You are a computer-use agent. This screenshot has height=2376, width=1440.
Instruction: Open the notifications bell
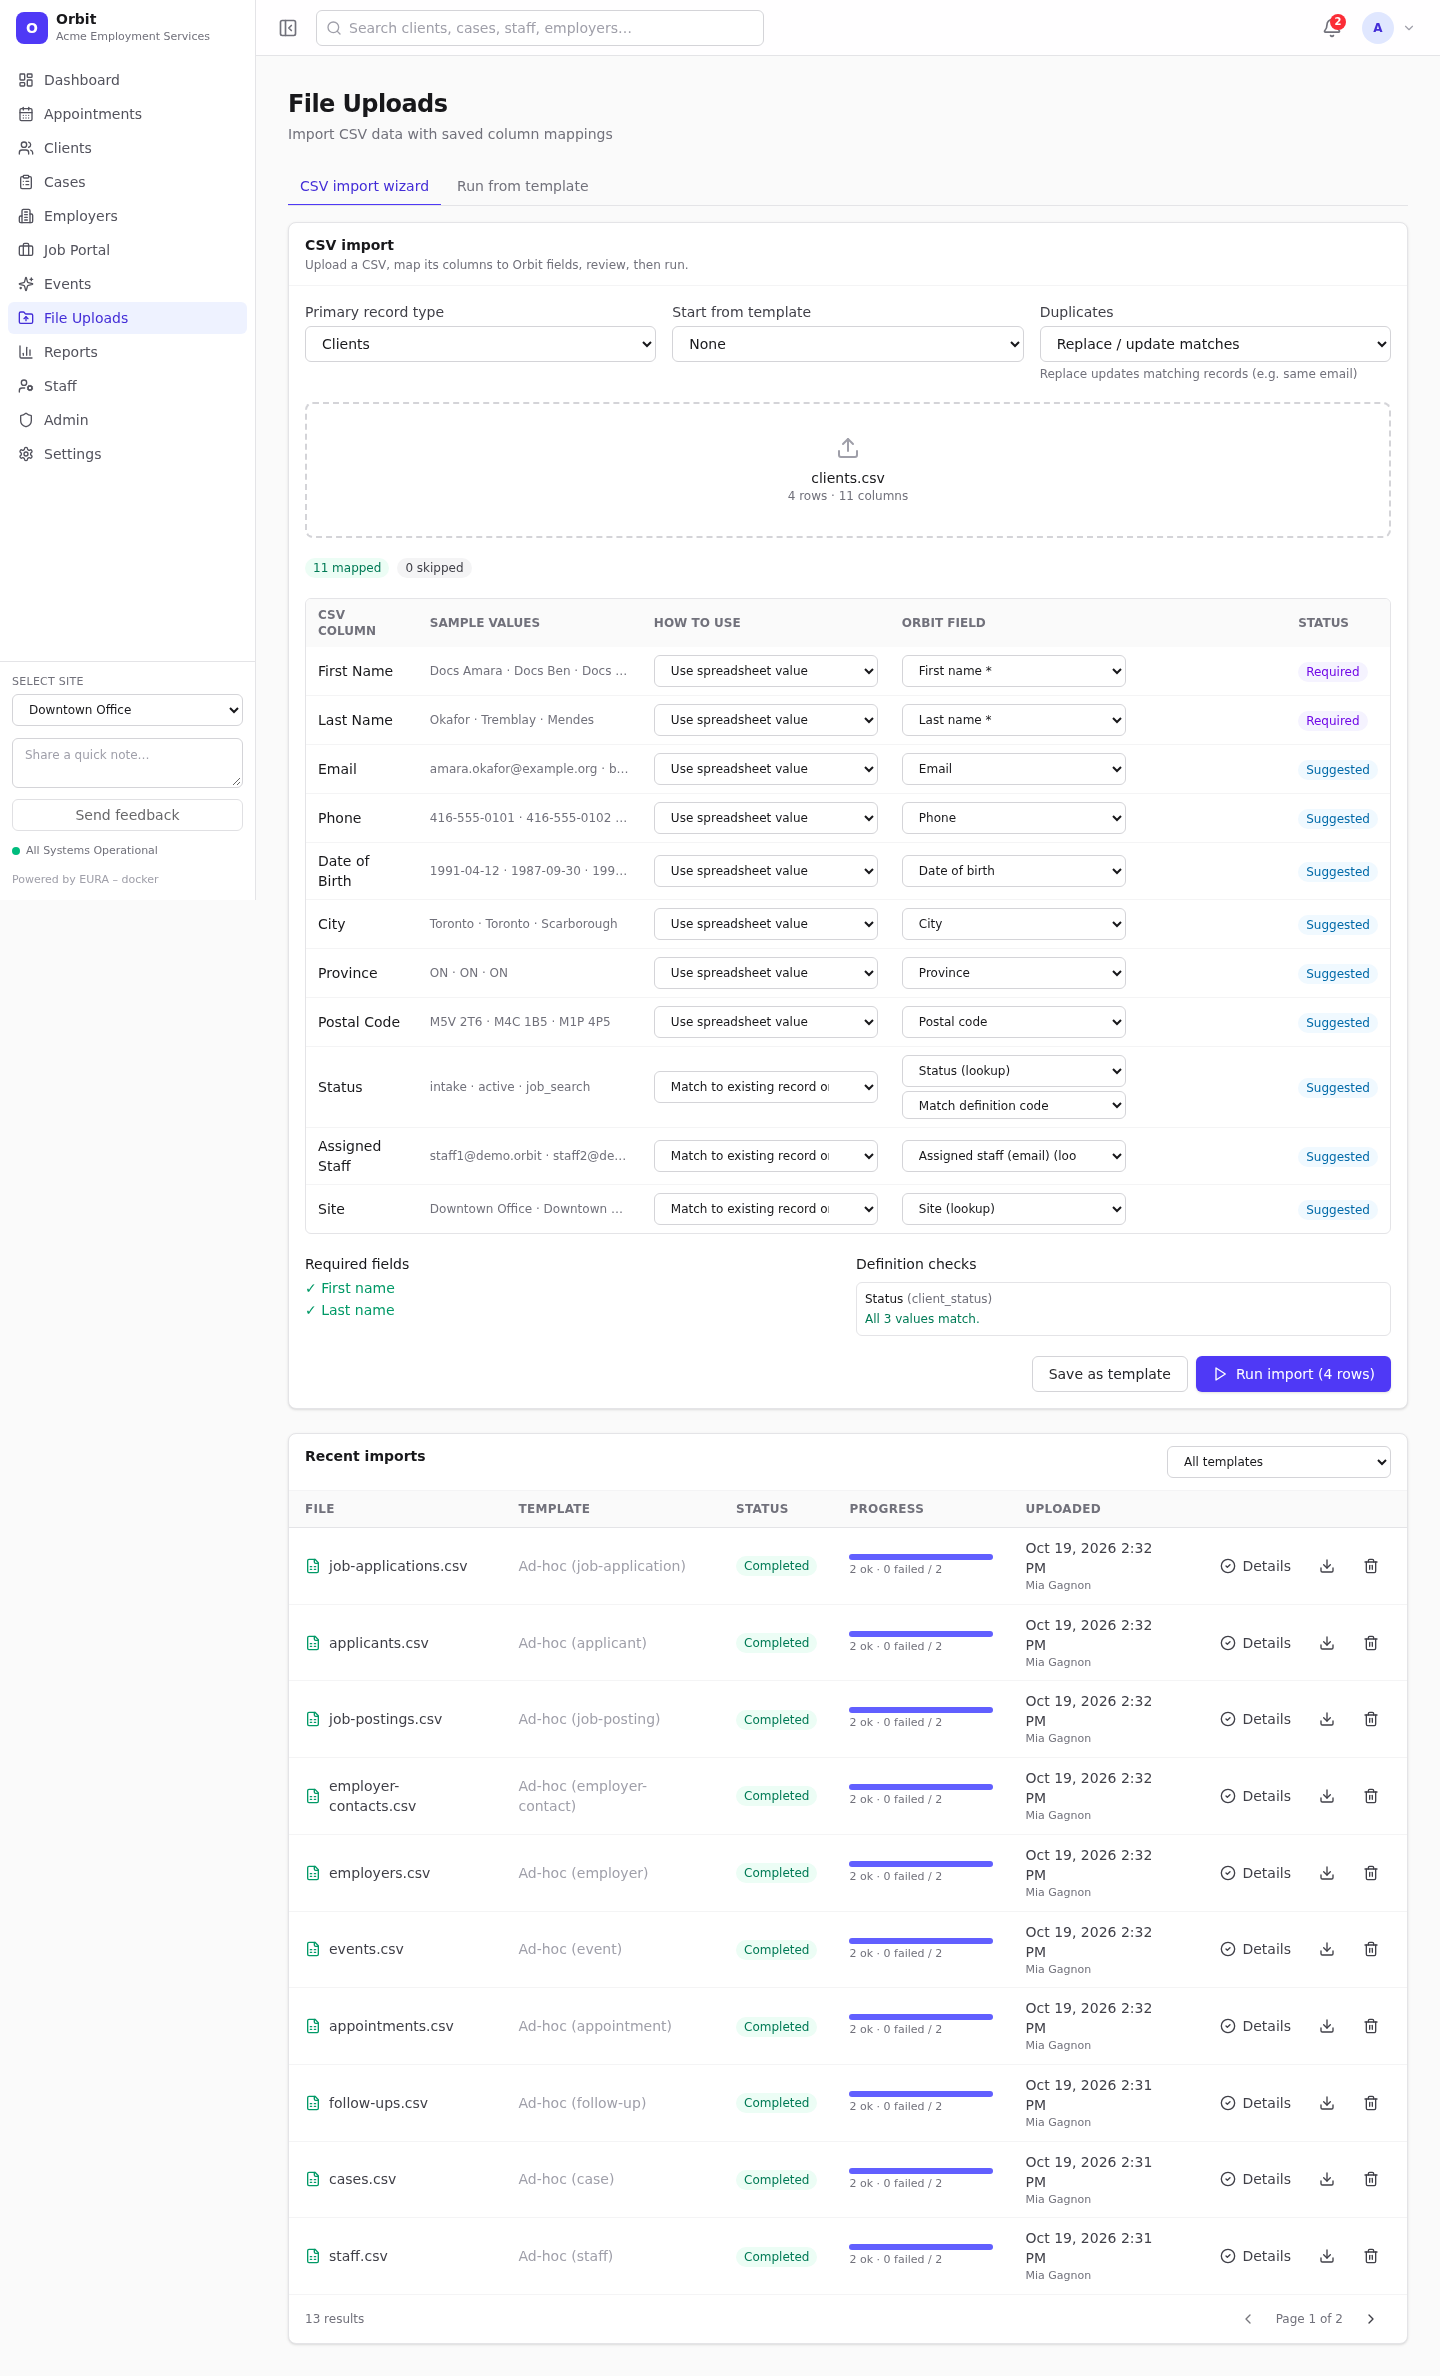pos(1332,28)
